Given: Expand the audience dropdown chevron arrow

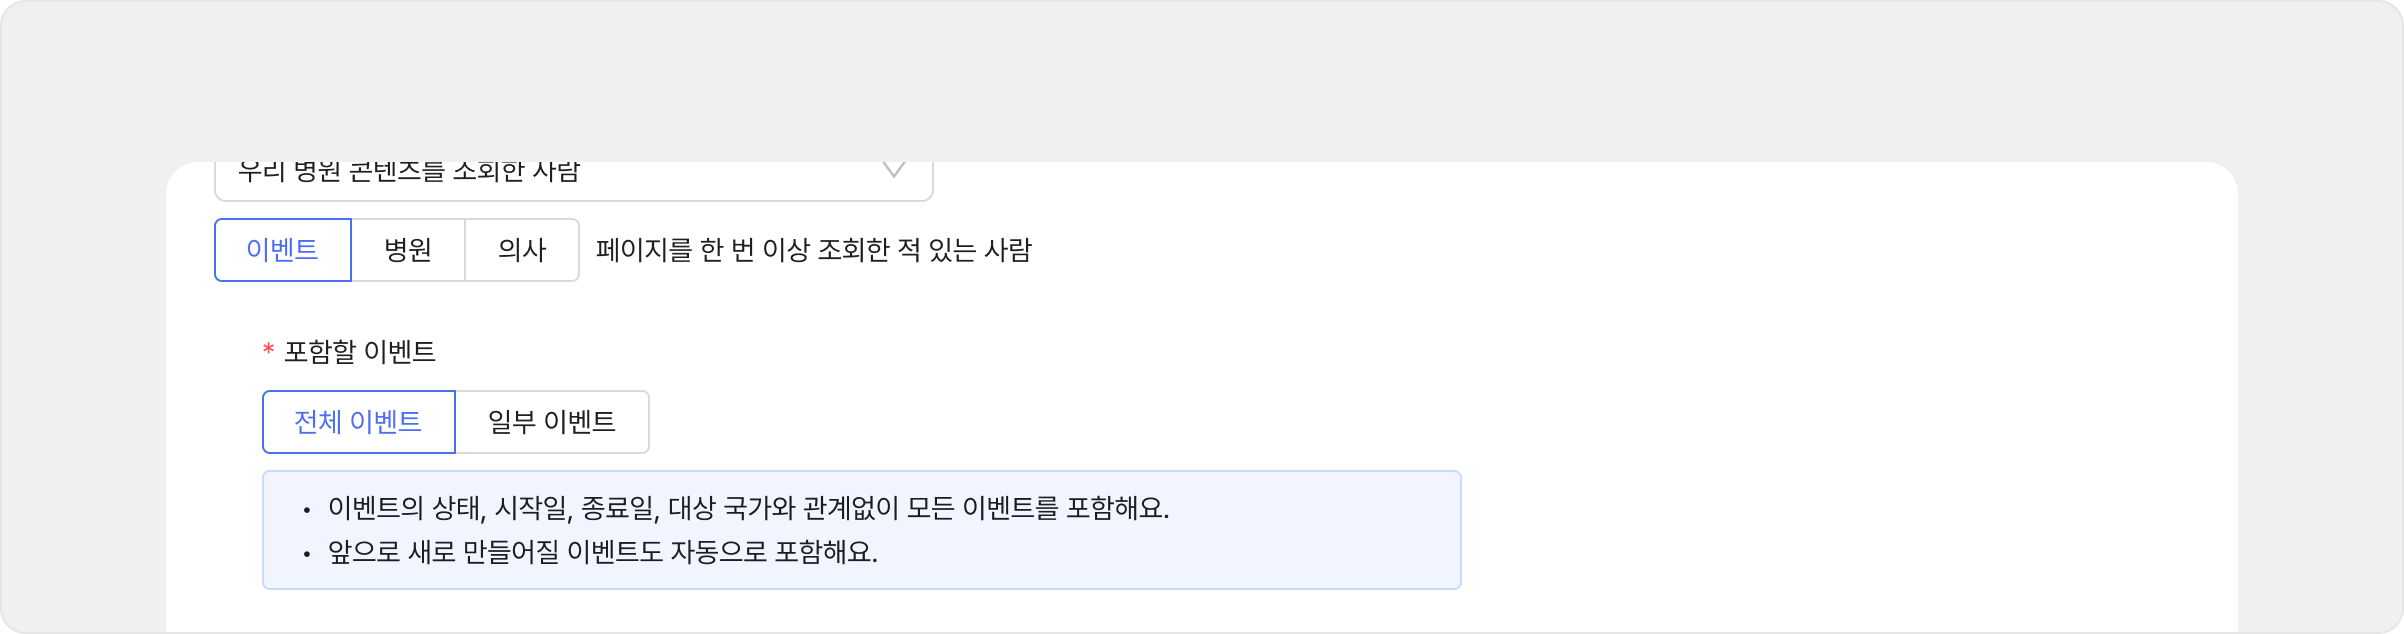Looking at the screenshot, I should (x=893, y=171).
